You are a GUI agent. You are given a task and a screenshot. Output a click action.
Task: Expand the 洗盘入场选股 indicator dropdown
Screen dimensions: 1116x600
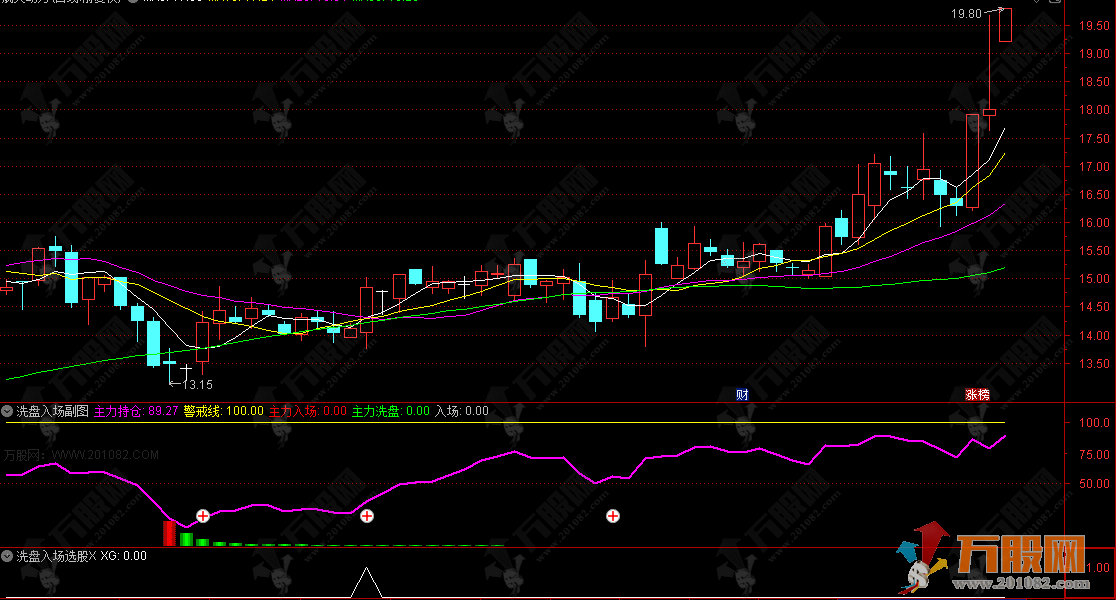[x=8, y=555]
